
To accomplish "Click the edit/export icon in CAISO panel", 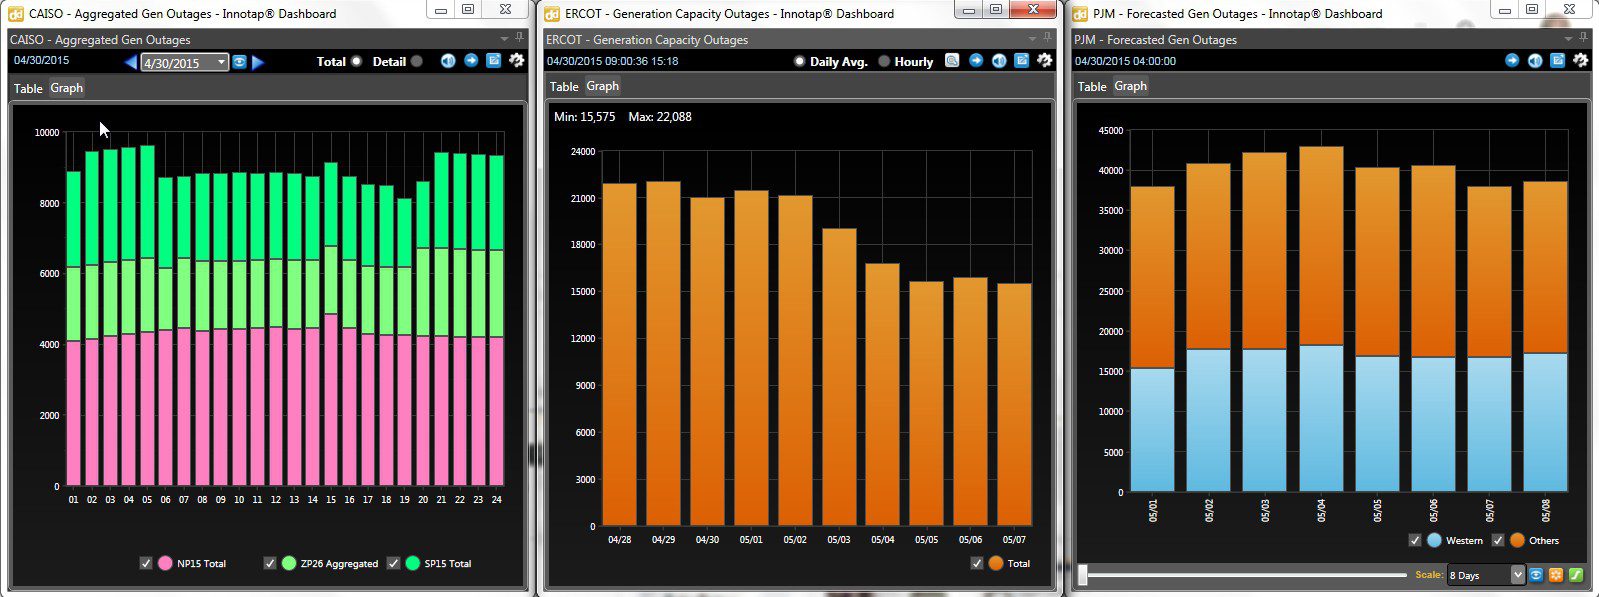I will click(494, 61).
